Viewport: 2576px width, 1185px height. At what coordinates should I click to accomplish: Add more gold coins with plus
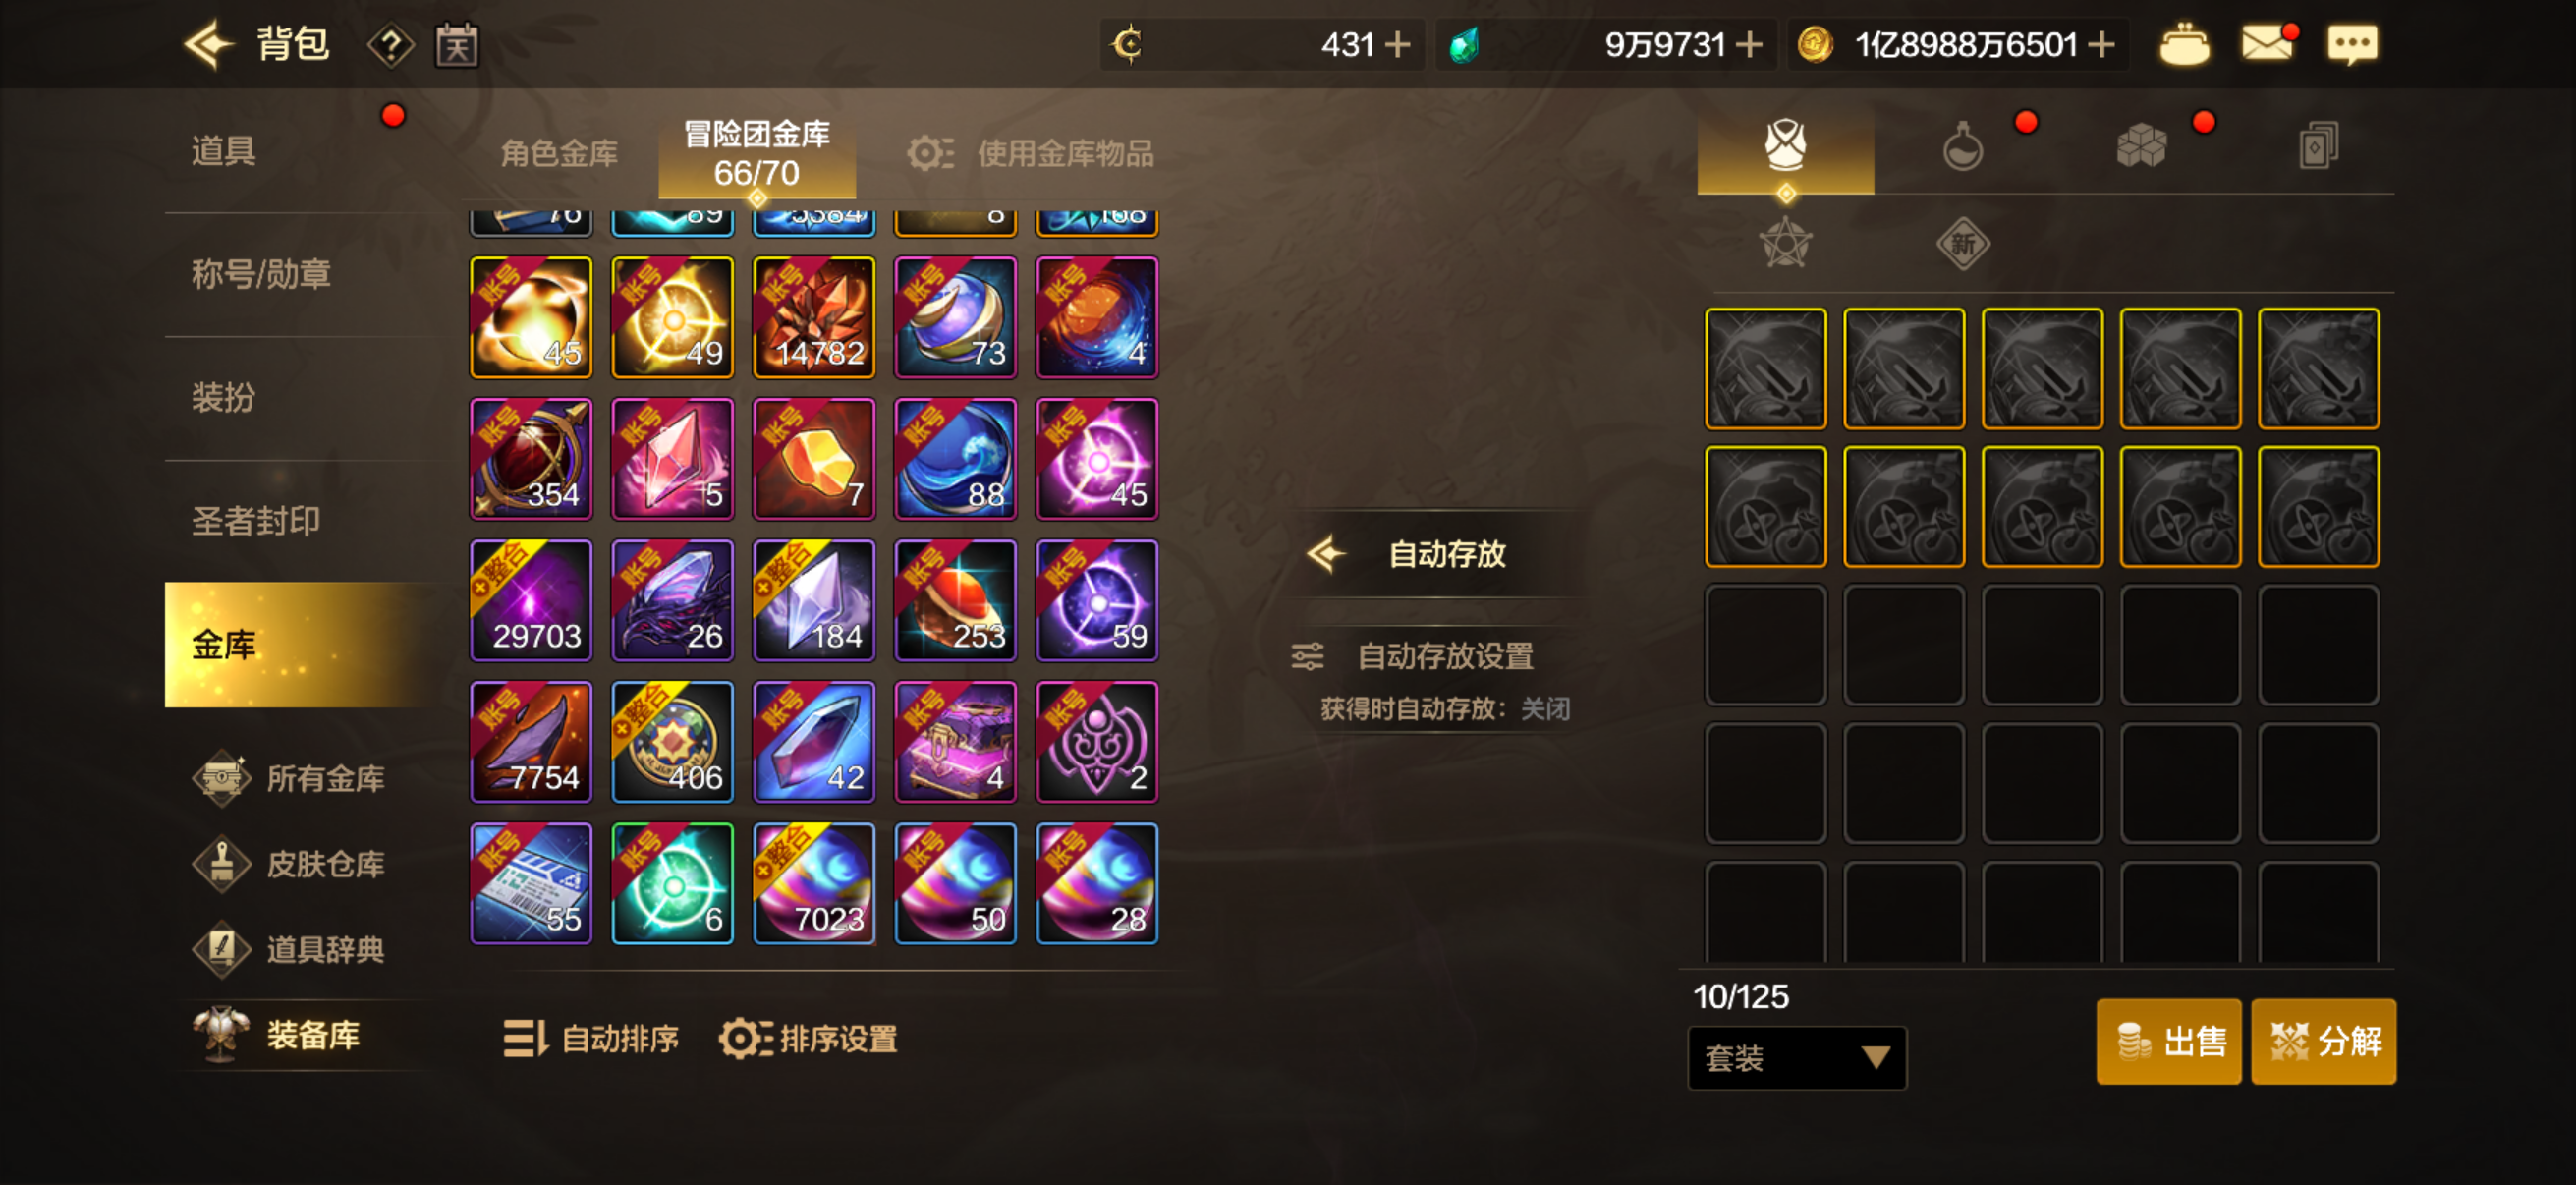pyautogui.click(x=2101, y=45)
